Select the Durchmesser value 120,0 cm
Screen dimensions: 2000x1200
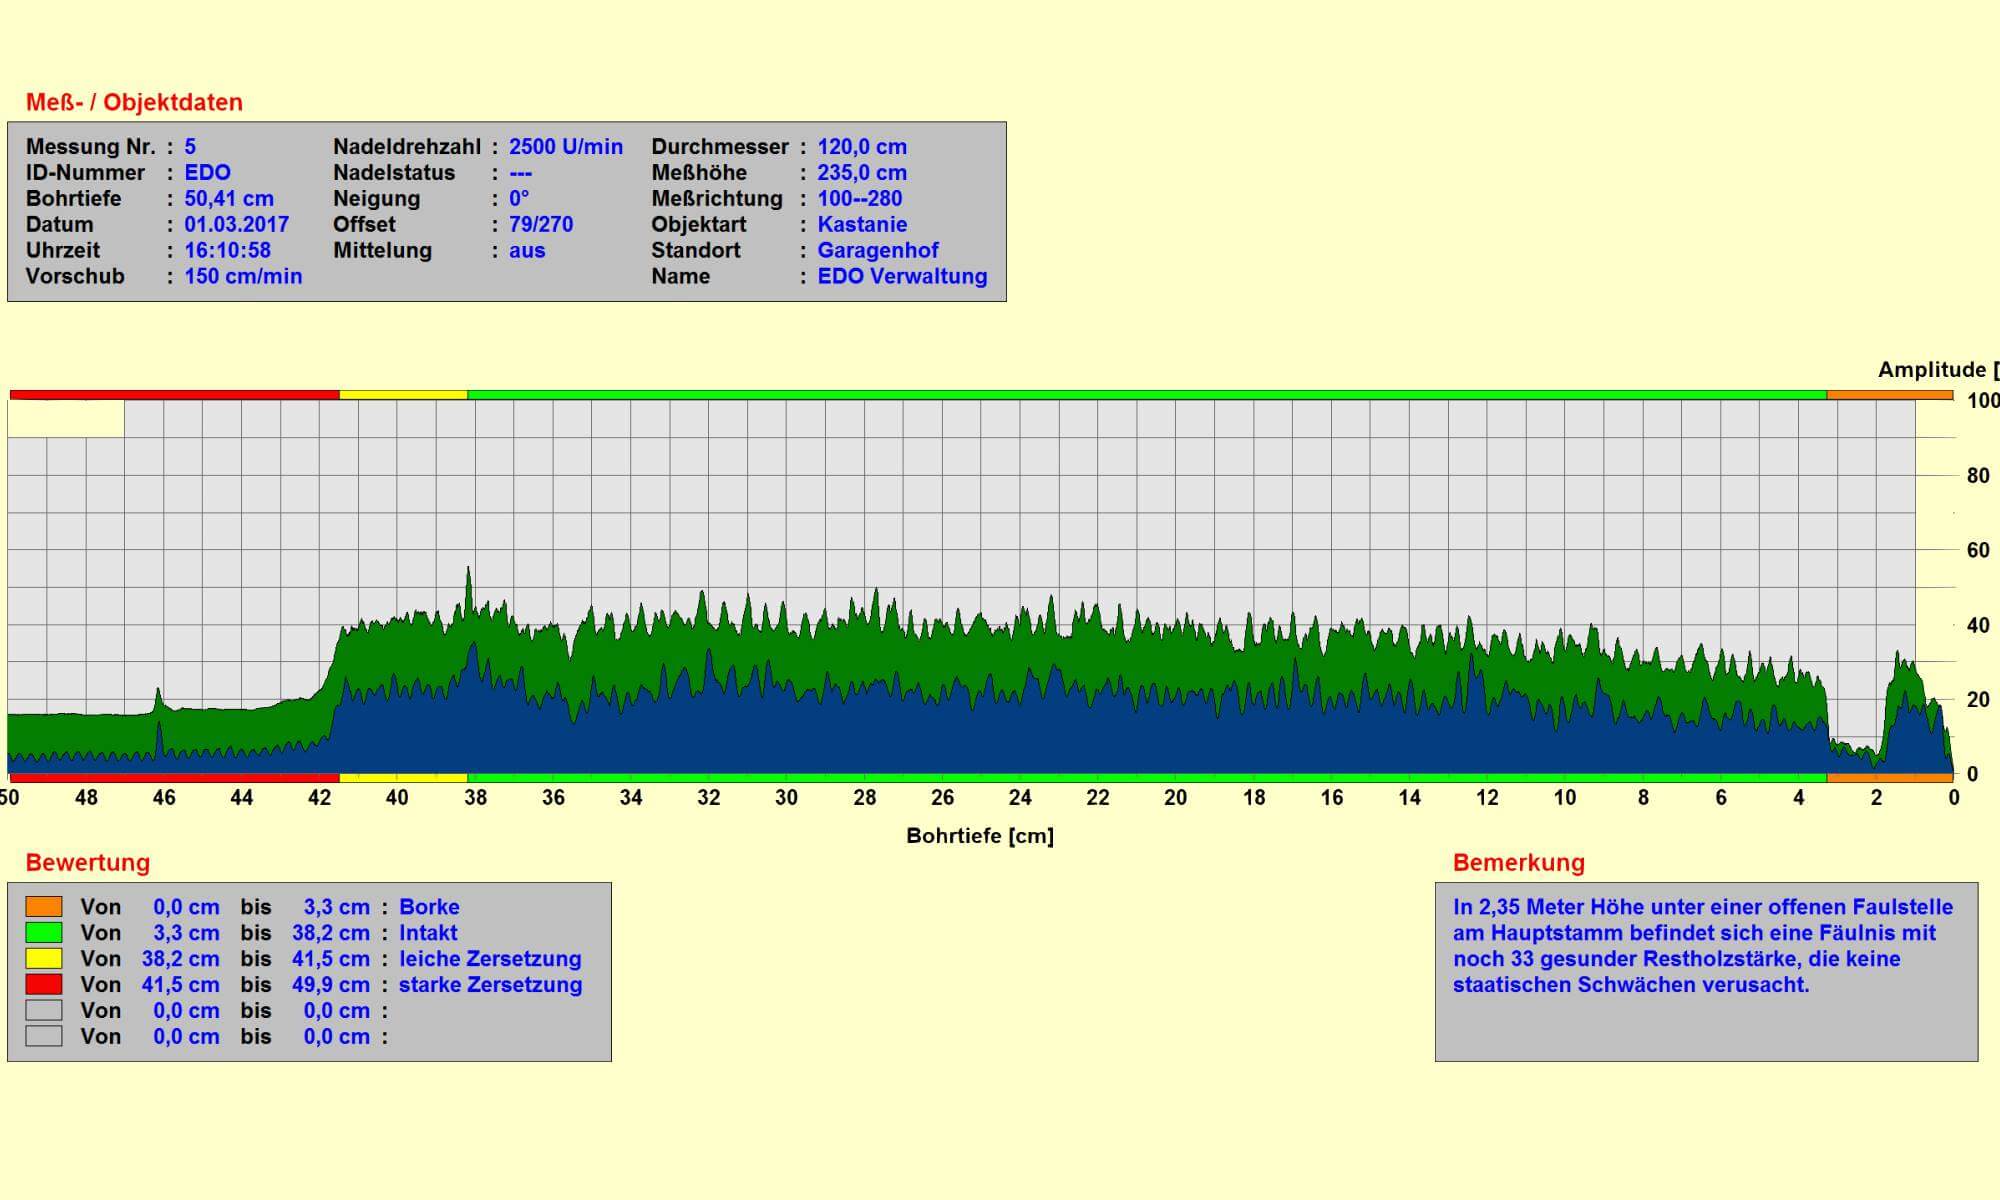(x=862, y=147)
